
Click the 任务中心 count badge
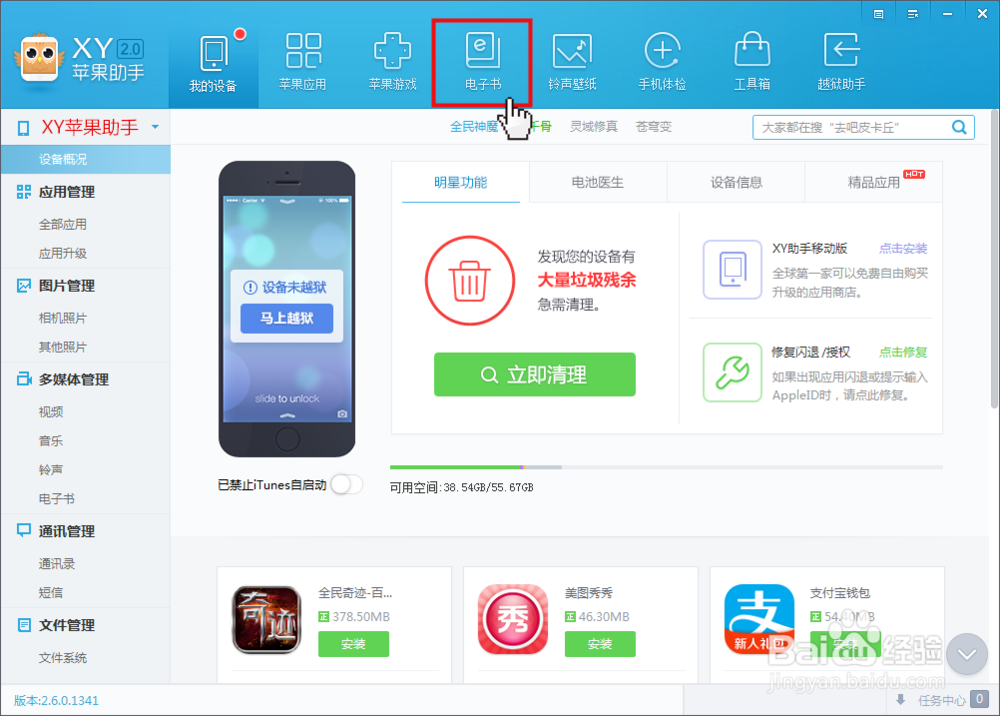(x=980, y=699)
